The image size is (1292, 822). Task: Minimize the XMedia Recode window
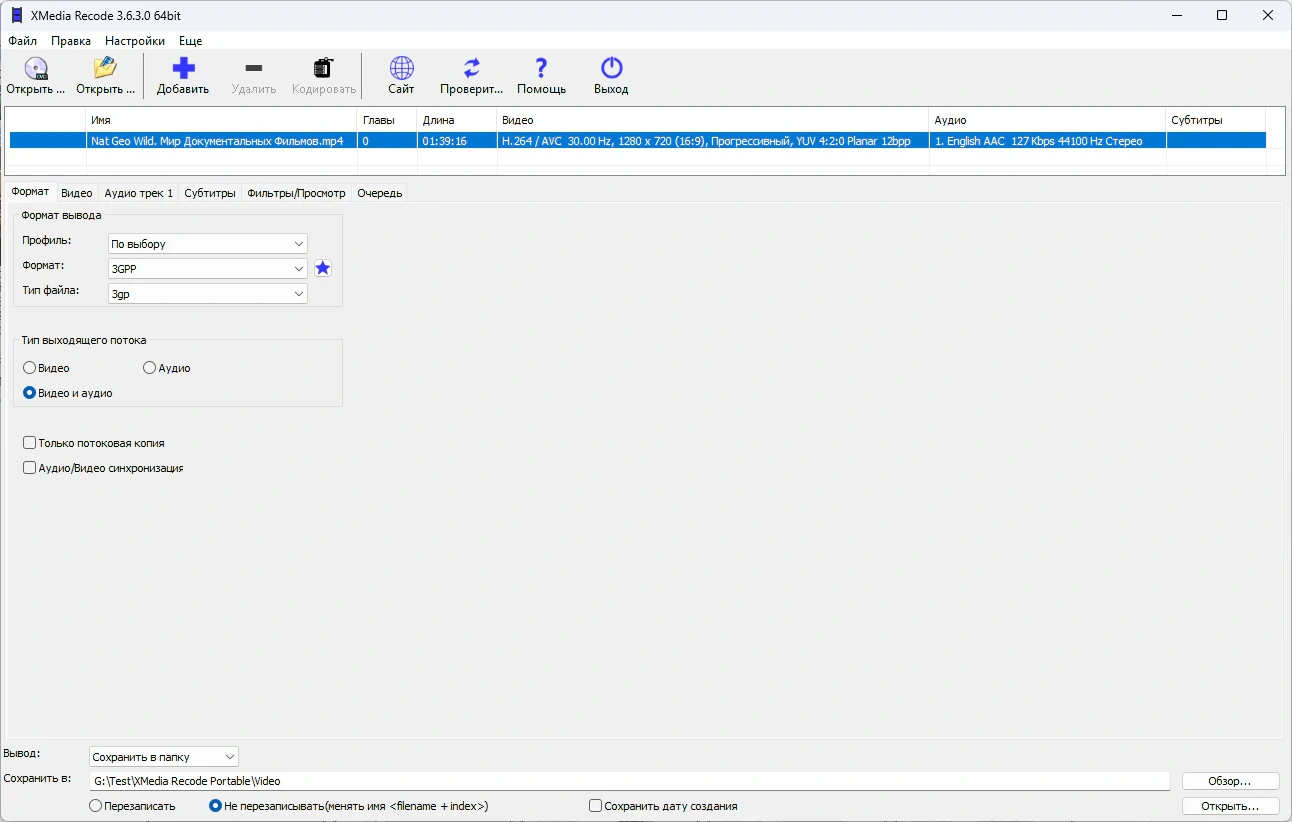1176,15
